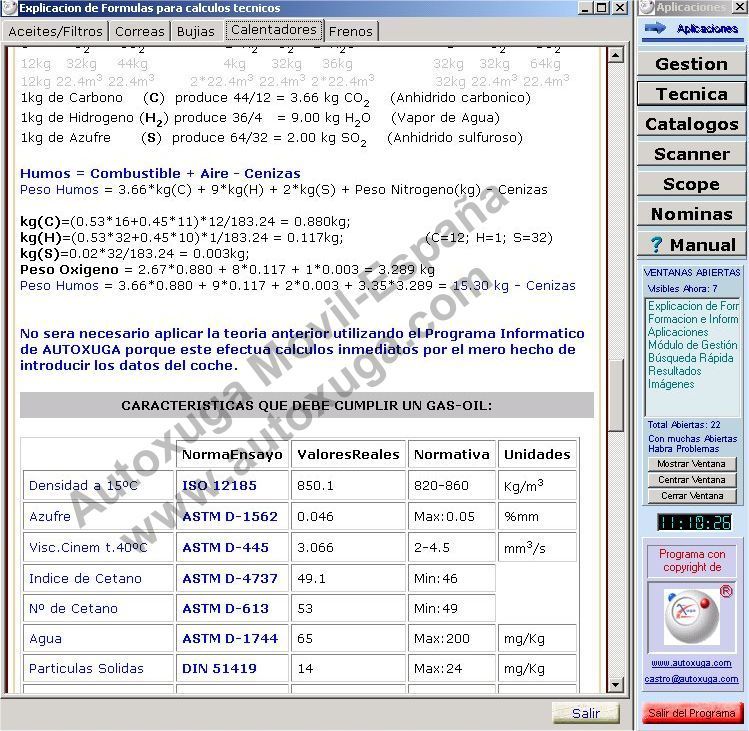Click the ValoresReales column header

click(x=348, y=454)
